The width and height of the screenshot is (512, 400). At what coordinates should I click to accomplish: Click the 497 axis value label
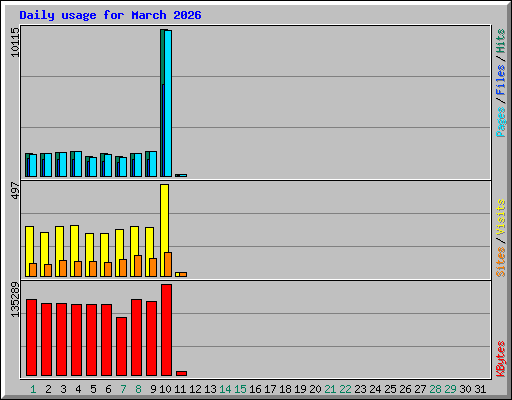[x=15, y=190]
